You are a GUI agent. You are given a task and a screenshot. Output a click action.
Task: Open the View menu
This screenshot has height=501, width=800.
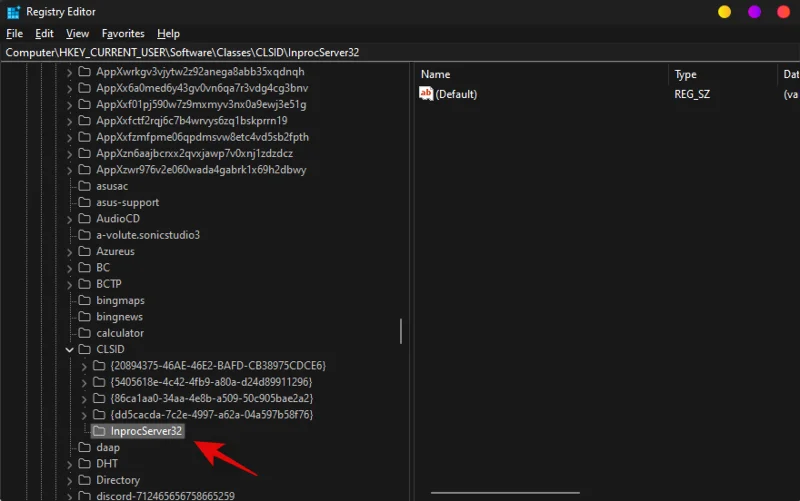tap(77, 34)
